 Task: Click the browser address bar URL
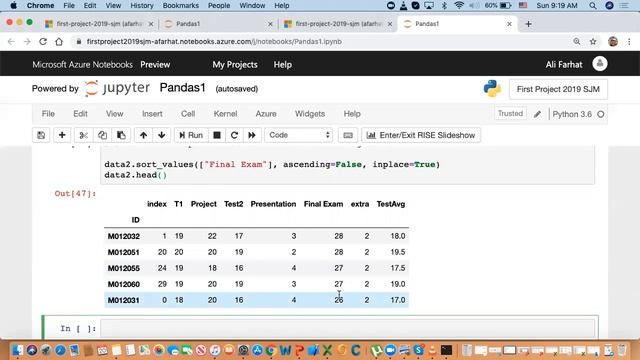click(x=214, y=42)
